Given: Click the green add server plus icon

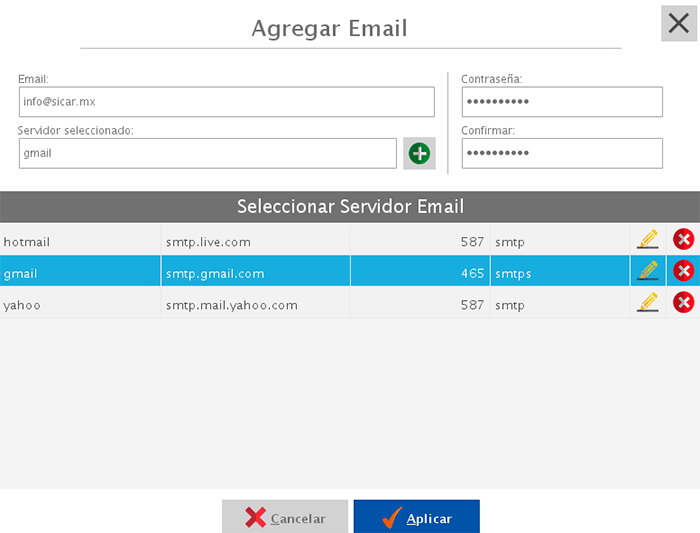Looking at the screenshot, I should tap(420, 153).
